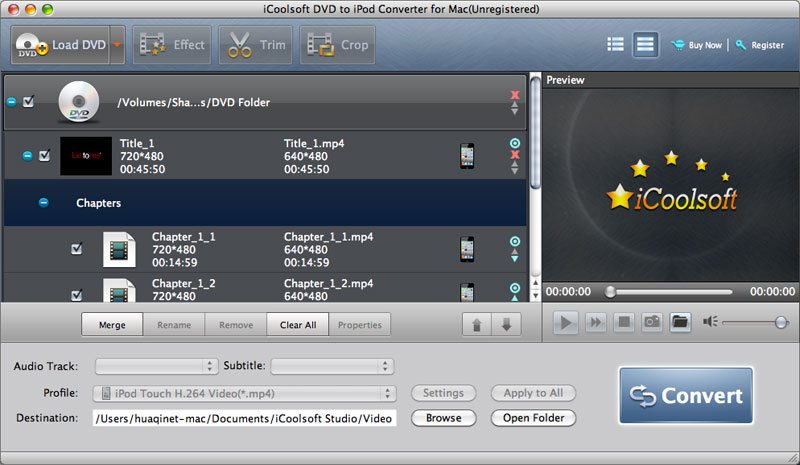The width and height of the screenshot is (800, 465).
Task: Open the Load DVD dropdown arrow
Action: click(x=117, y=45)
